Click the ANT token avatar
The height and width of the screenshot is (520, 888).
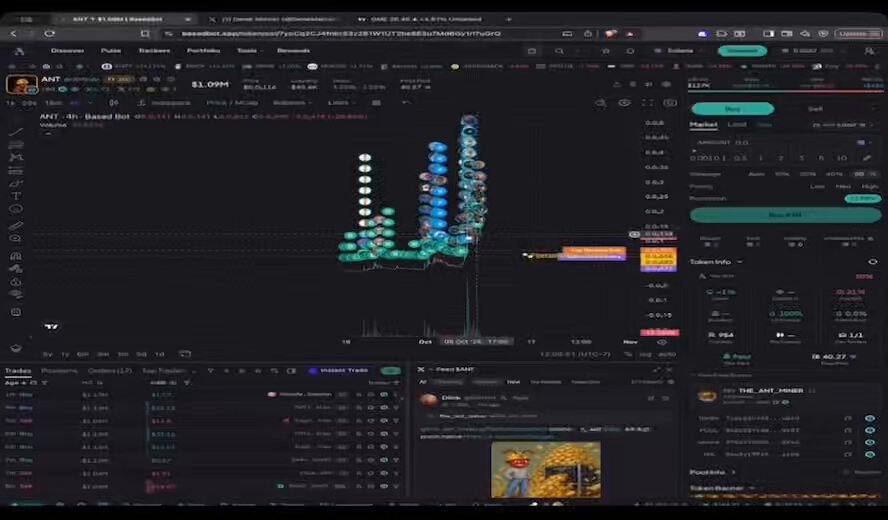click(22, 84)
